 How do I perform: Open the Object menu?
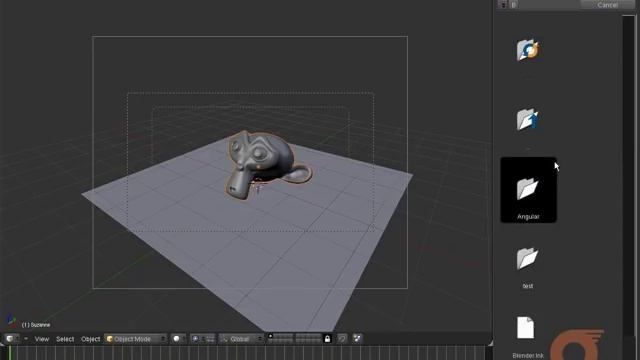click(90, 339)
